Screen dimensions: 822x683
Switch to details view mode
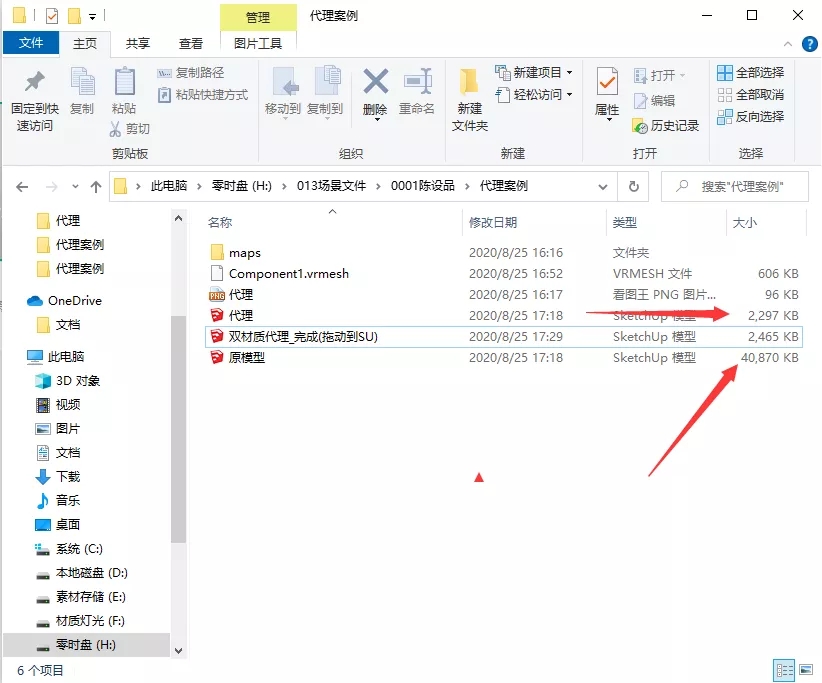(783, 670)
